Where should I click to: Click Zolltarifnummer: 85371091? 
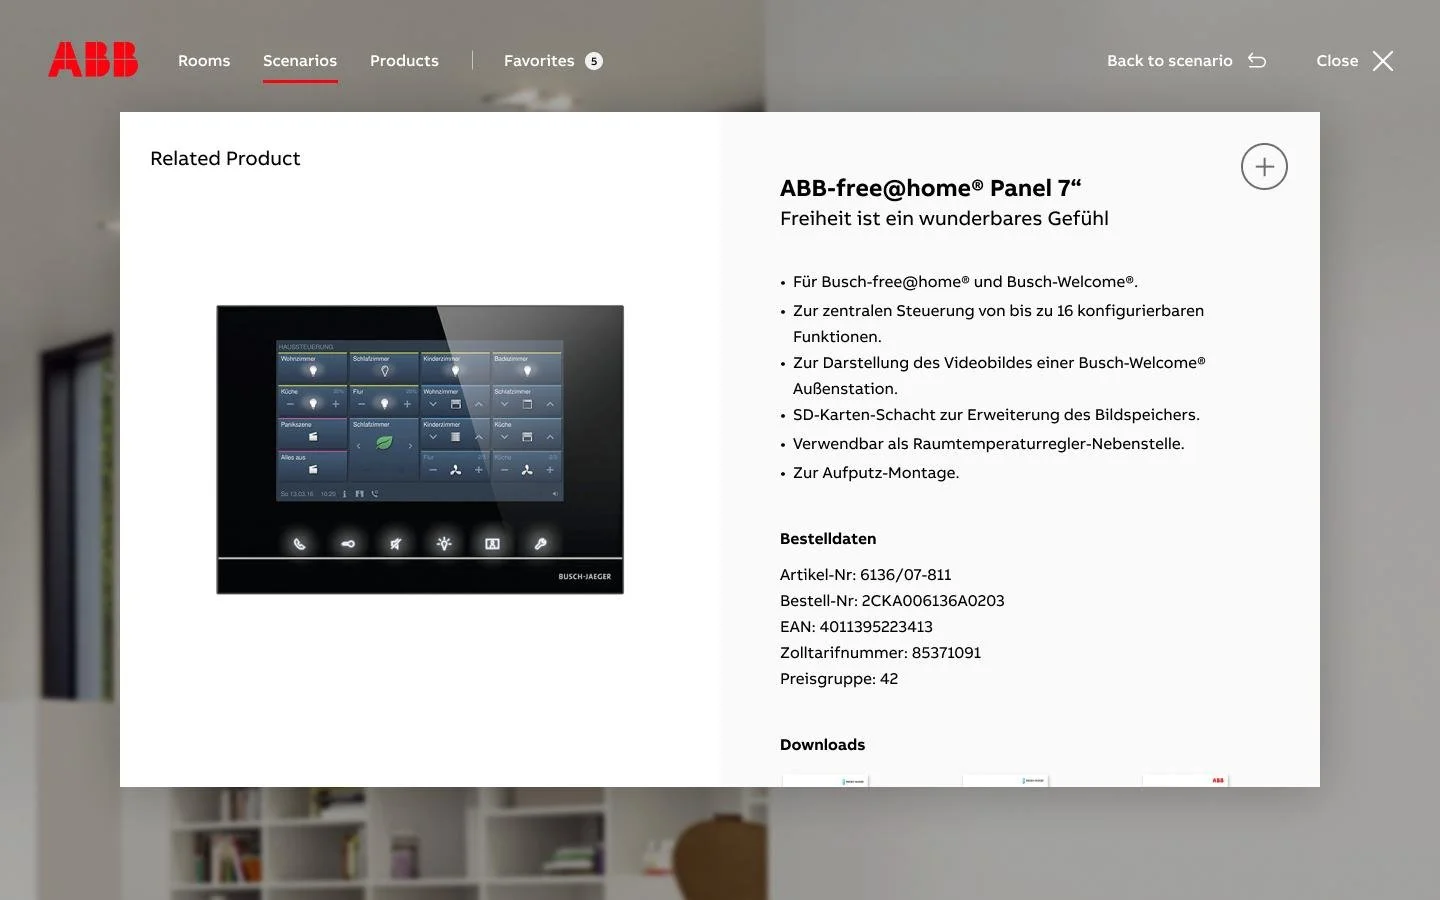(880, 653)
